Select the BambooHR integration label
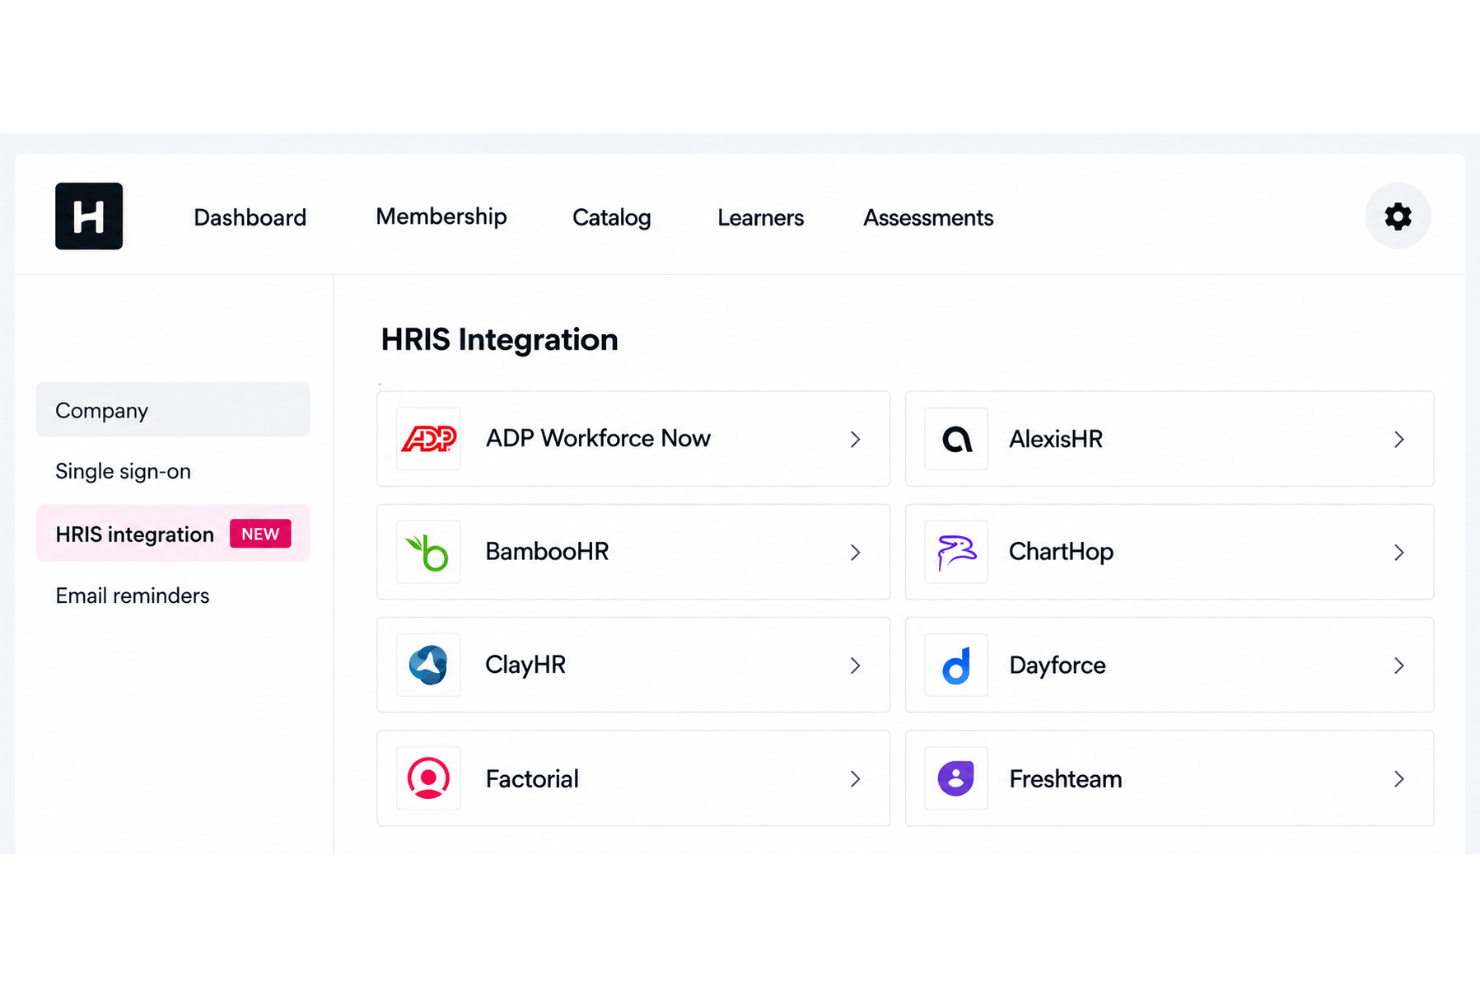Image resolution: width=1480 pixels, height=987 pixels. click(x=547, y=552)
